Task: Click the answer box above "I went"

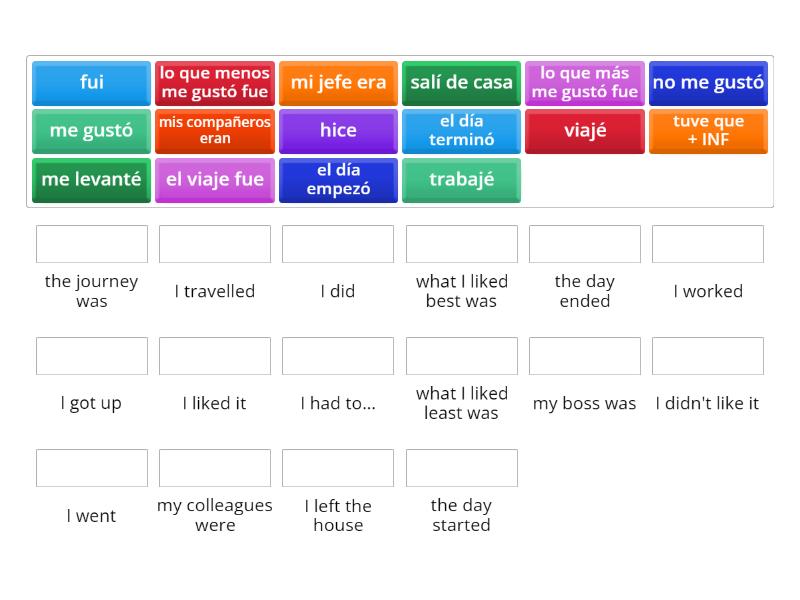Action: [x=91, y=467]
